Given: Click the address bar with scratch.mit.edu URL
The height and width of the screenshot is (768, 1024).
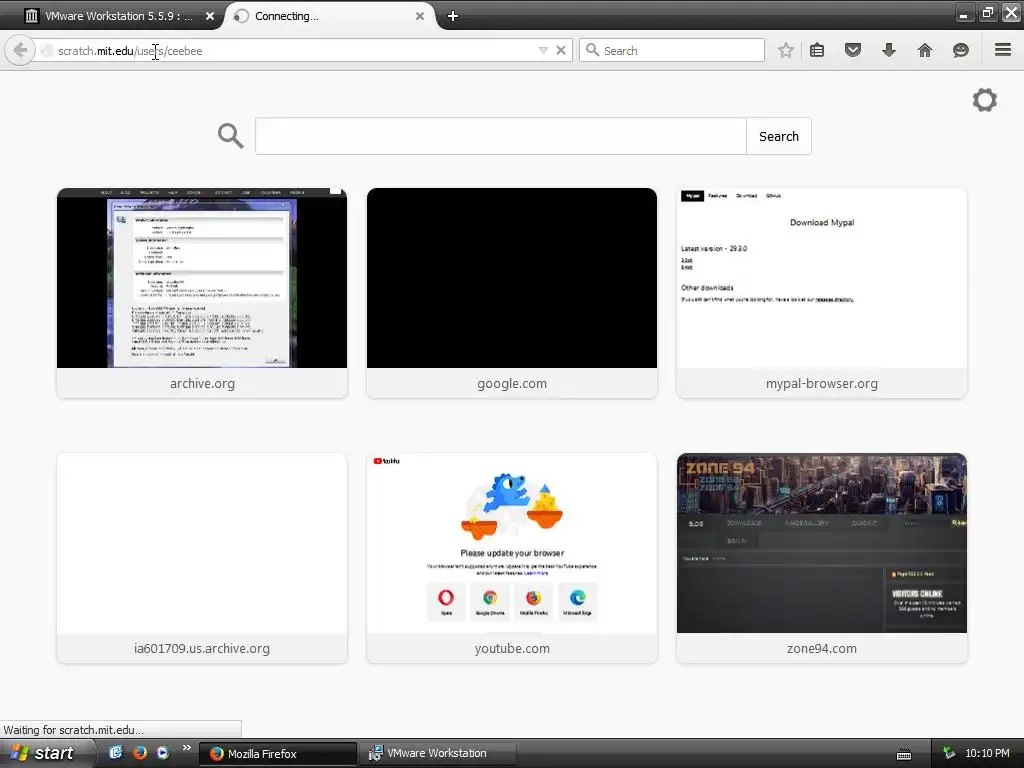Looking at the screenshot, I should tap(287, 50).
